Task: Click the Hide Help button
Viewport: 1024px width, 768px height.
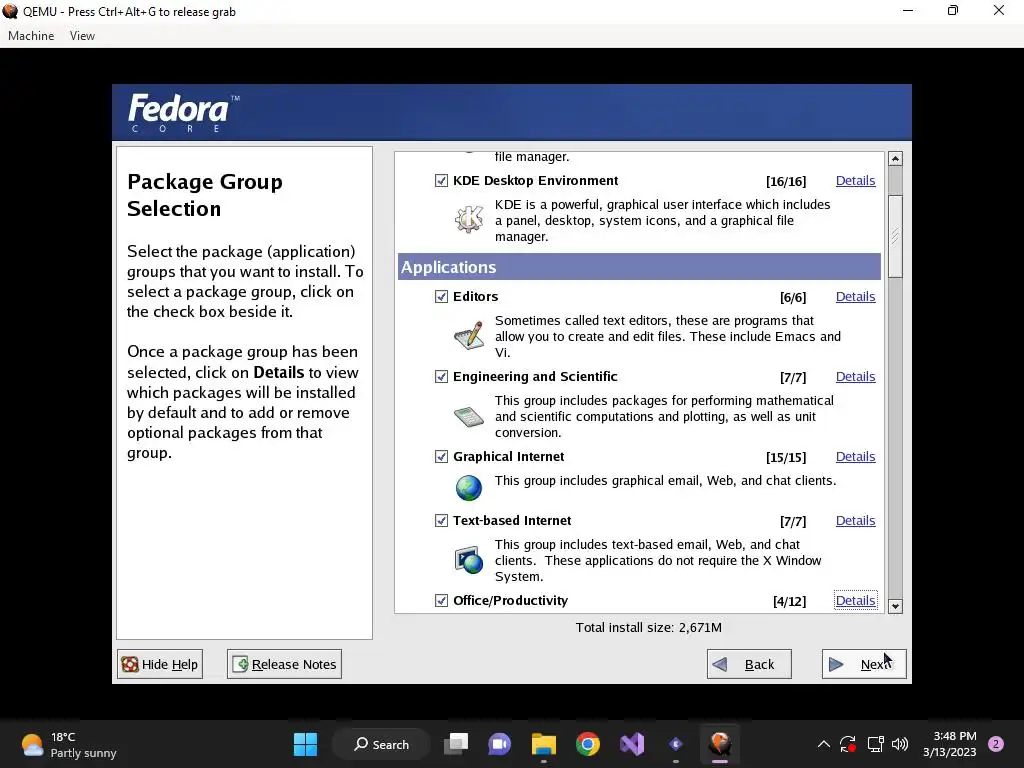Action: pos(160,664)
